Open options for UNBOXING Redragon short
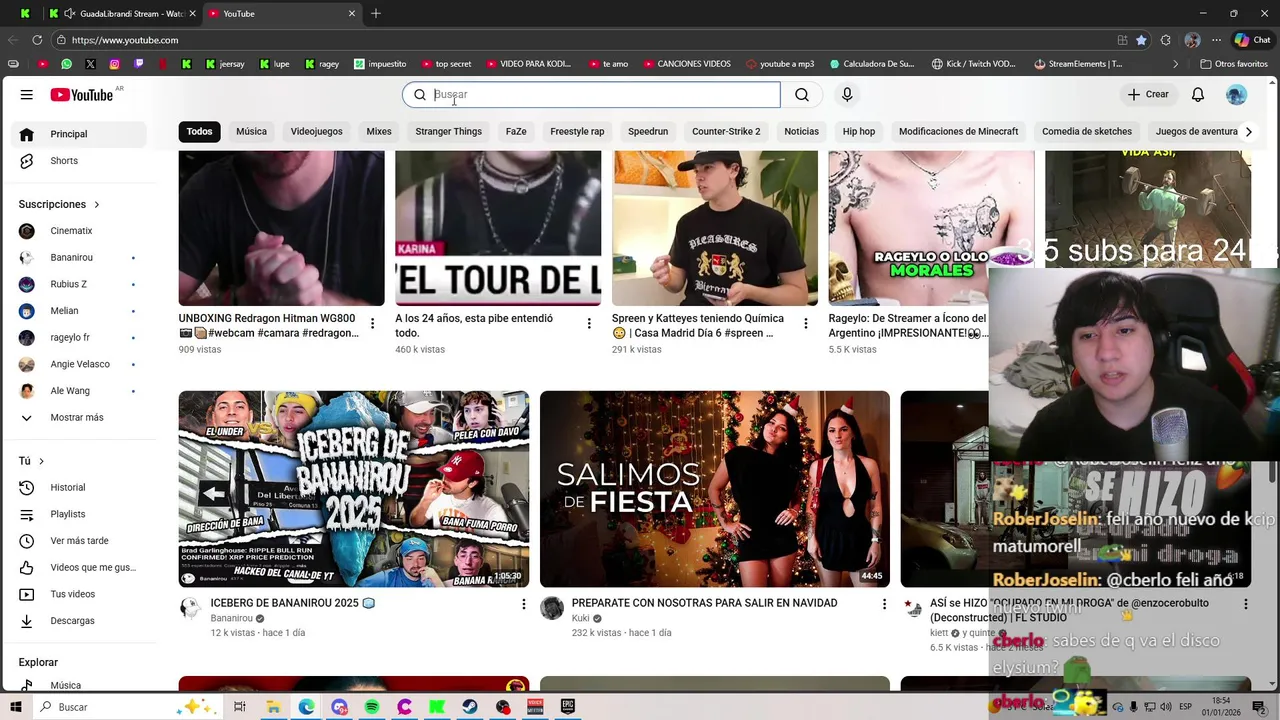Viewport: 1280px width, 720px height. tap(372, 323)
